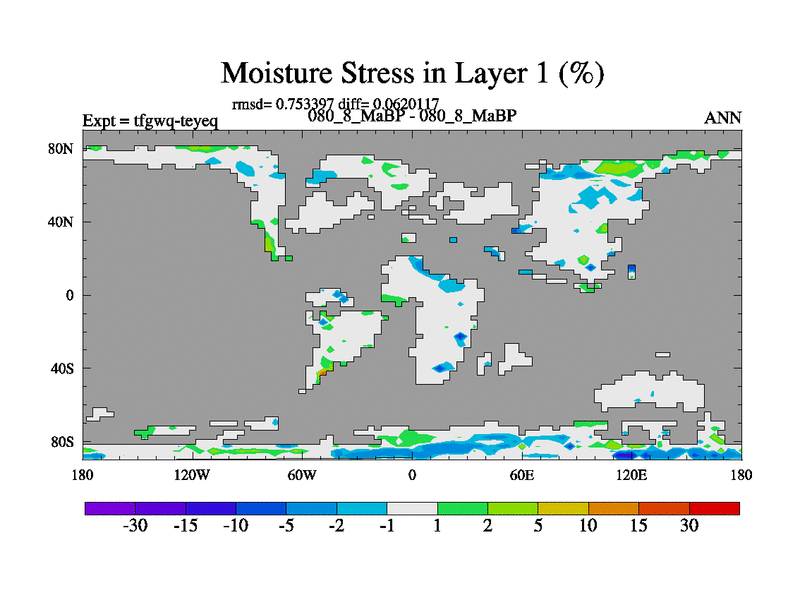
Task: Click the cyan -2 to -1 colorbar segment
Action: point(362,508)
